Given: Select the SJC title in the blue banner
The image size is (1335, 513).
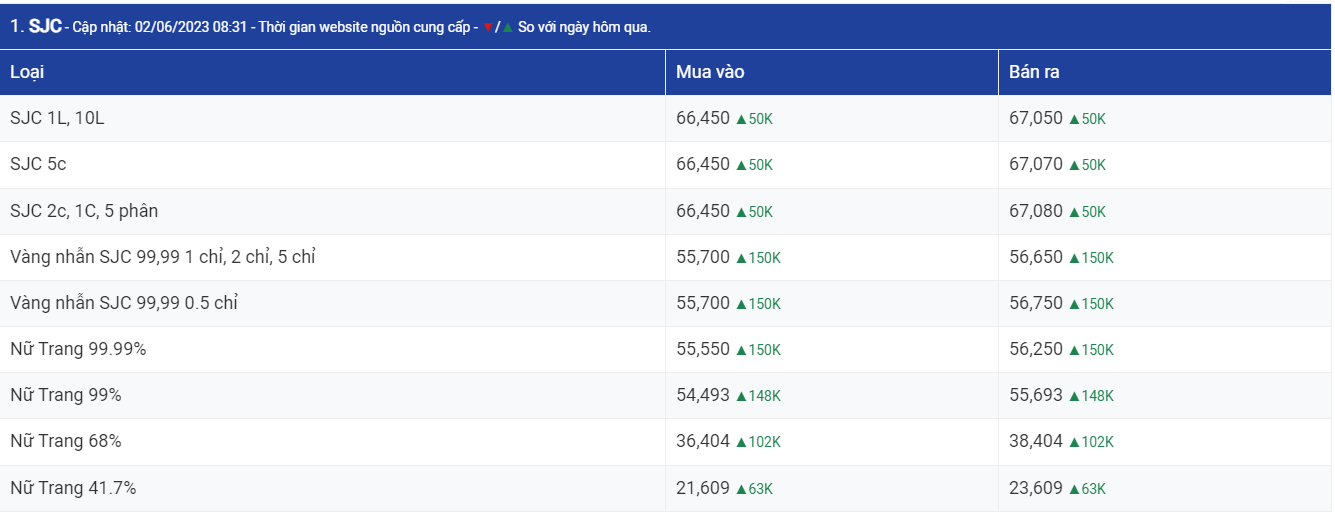Looking at the screenshot, I should click(45, 27).
